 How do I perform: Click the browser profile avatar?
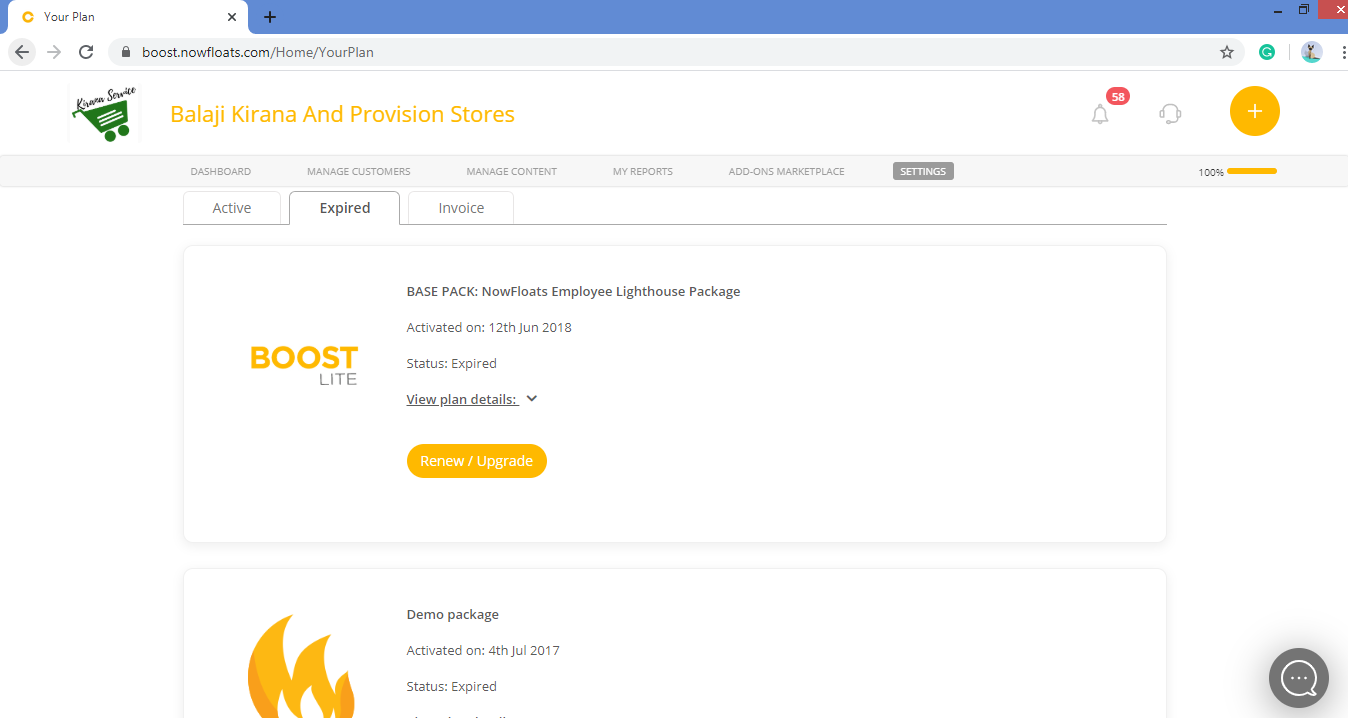click(x=1311, y=51)
